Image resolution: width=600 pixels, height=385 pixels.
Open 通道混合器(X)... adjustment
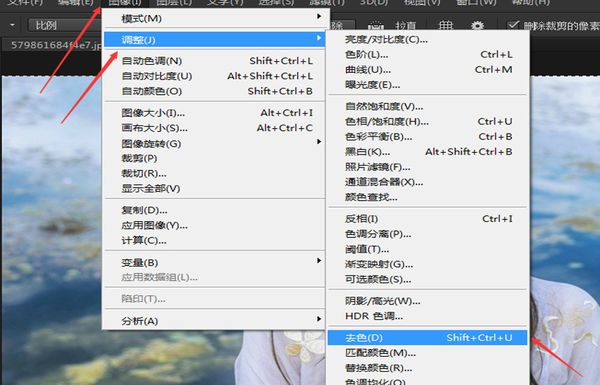(x=428, y=182)
